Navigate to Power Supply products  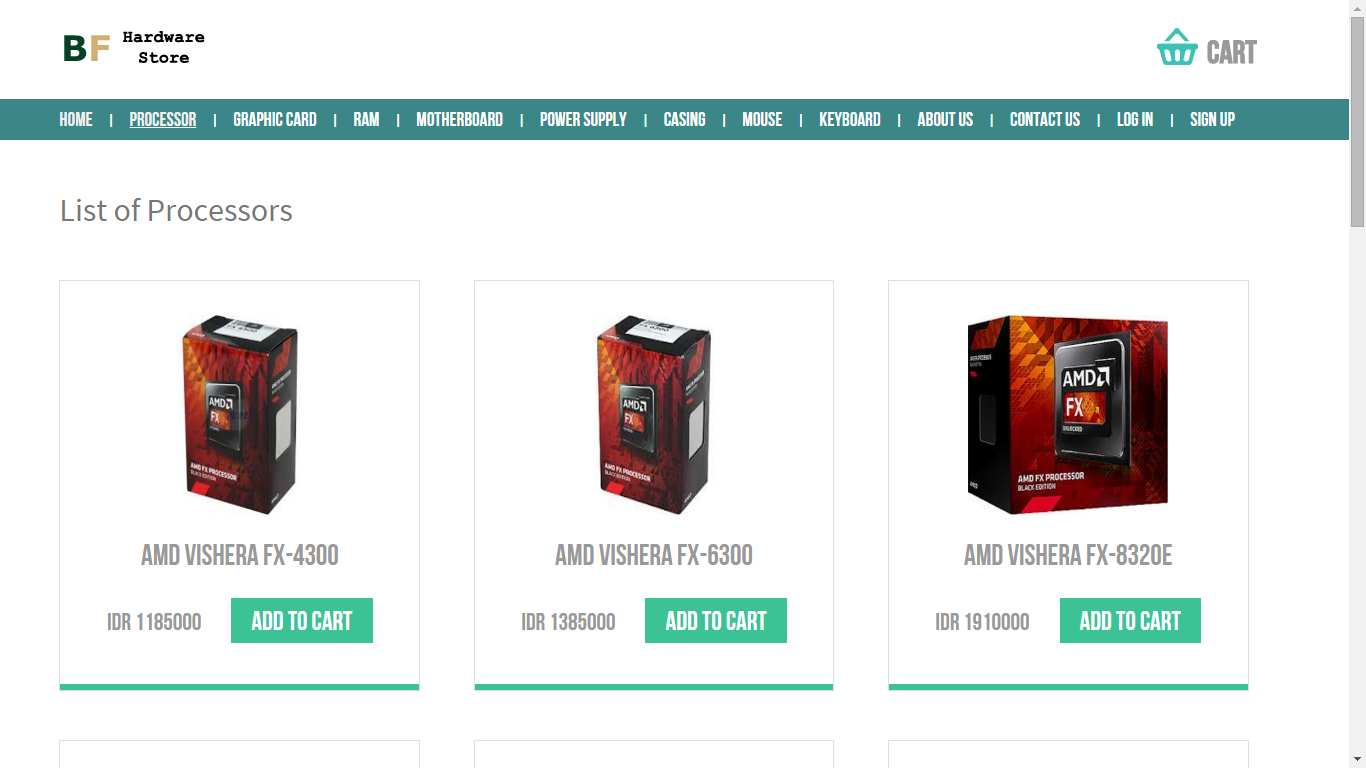[583, 120]
